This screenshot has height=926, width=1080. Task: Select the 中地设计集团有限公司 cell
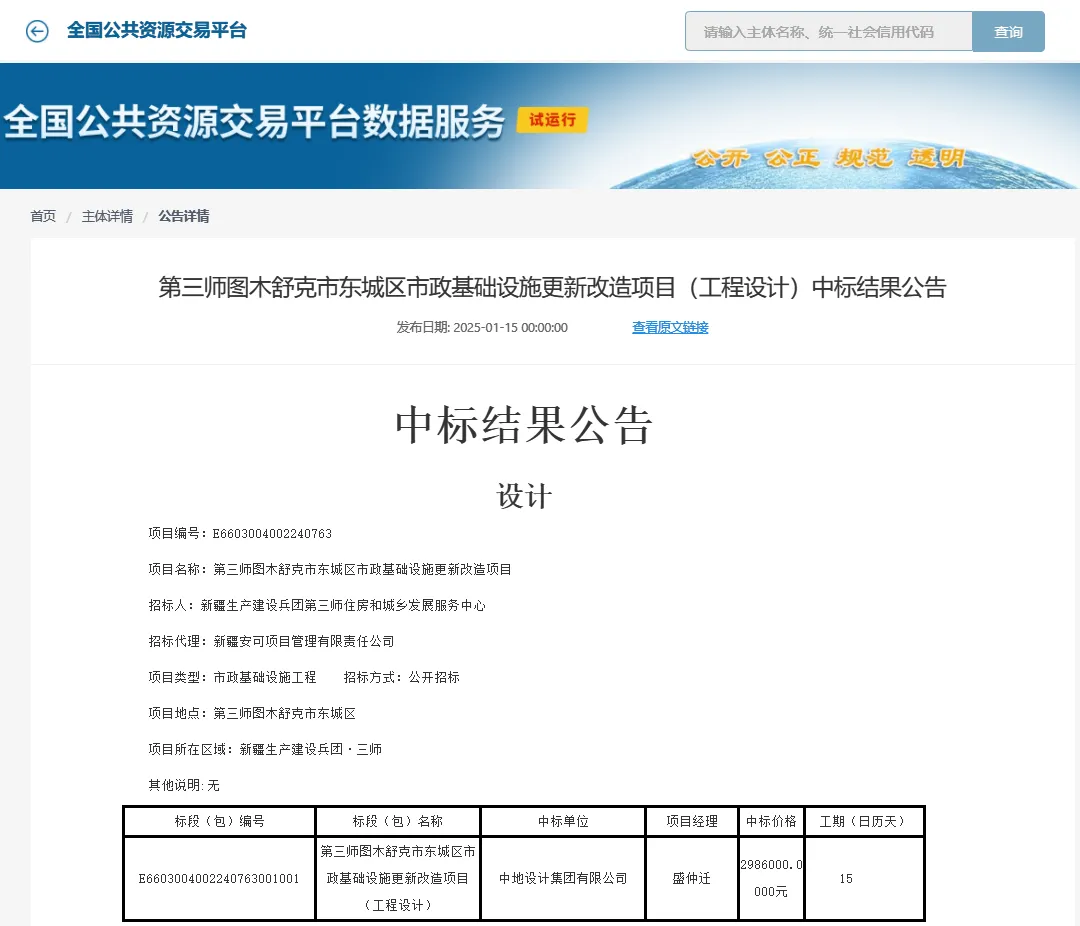click(563, 878)
